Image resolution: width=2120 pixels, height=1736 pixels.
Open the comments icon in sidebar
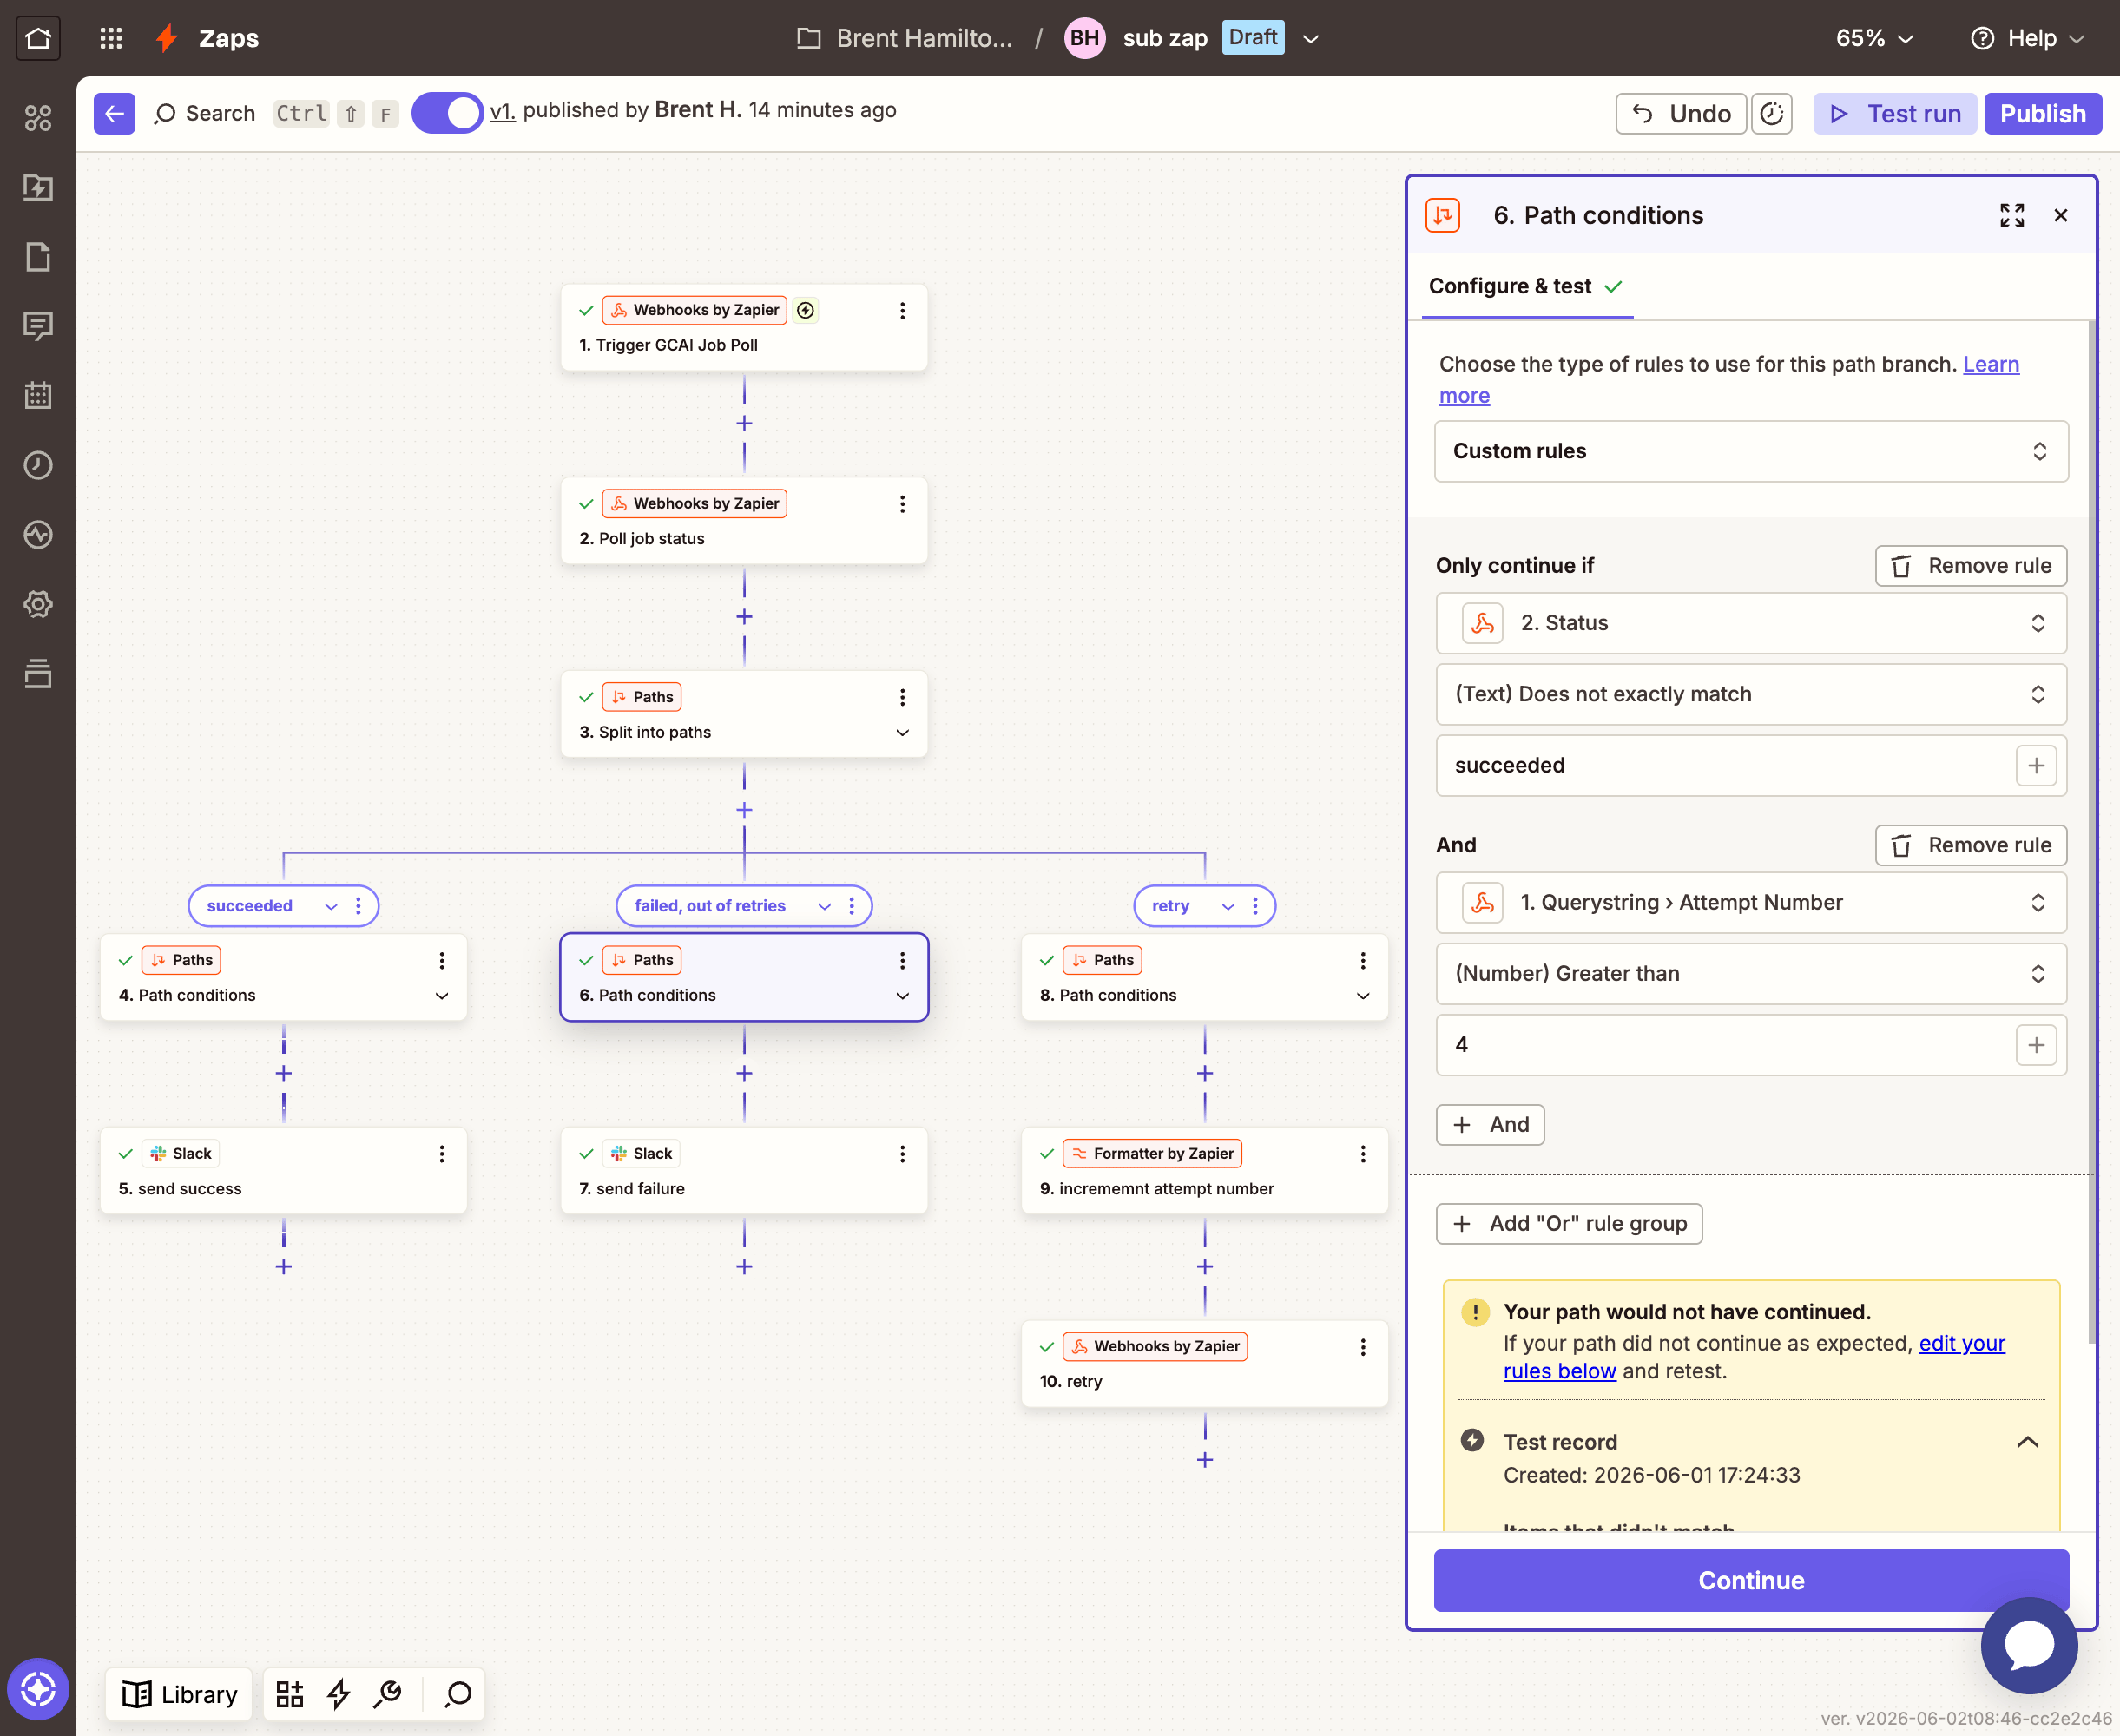[38, 326]
